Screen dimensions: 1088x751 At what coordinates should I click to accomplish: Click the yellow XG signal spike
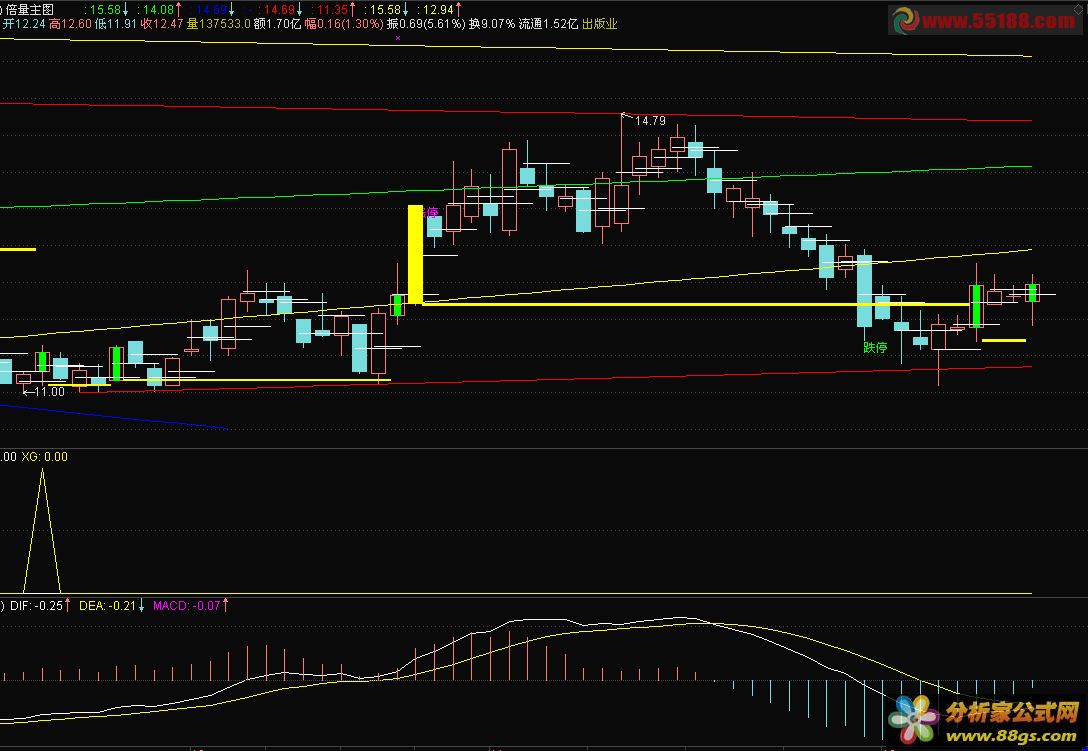coord(42,531)
